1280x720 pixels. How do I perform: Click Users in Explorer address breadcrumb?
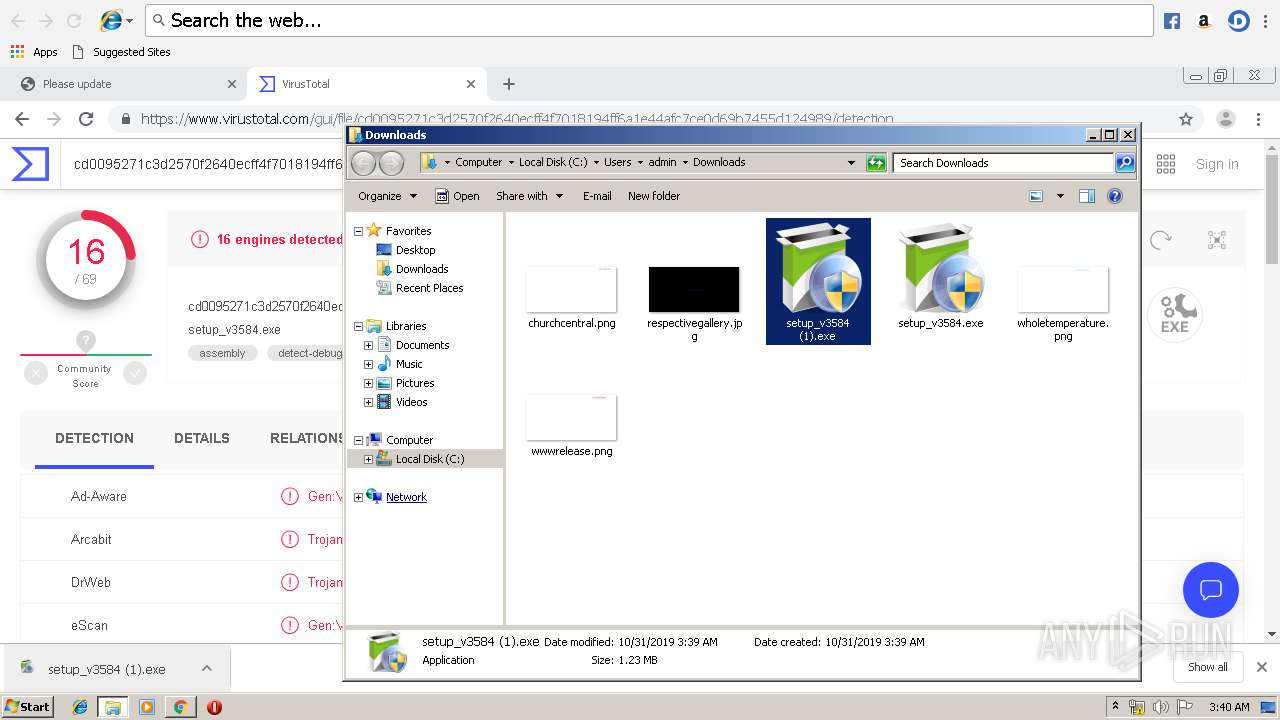[618, 162]
